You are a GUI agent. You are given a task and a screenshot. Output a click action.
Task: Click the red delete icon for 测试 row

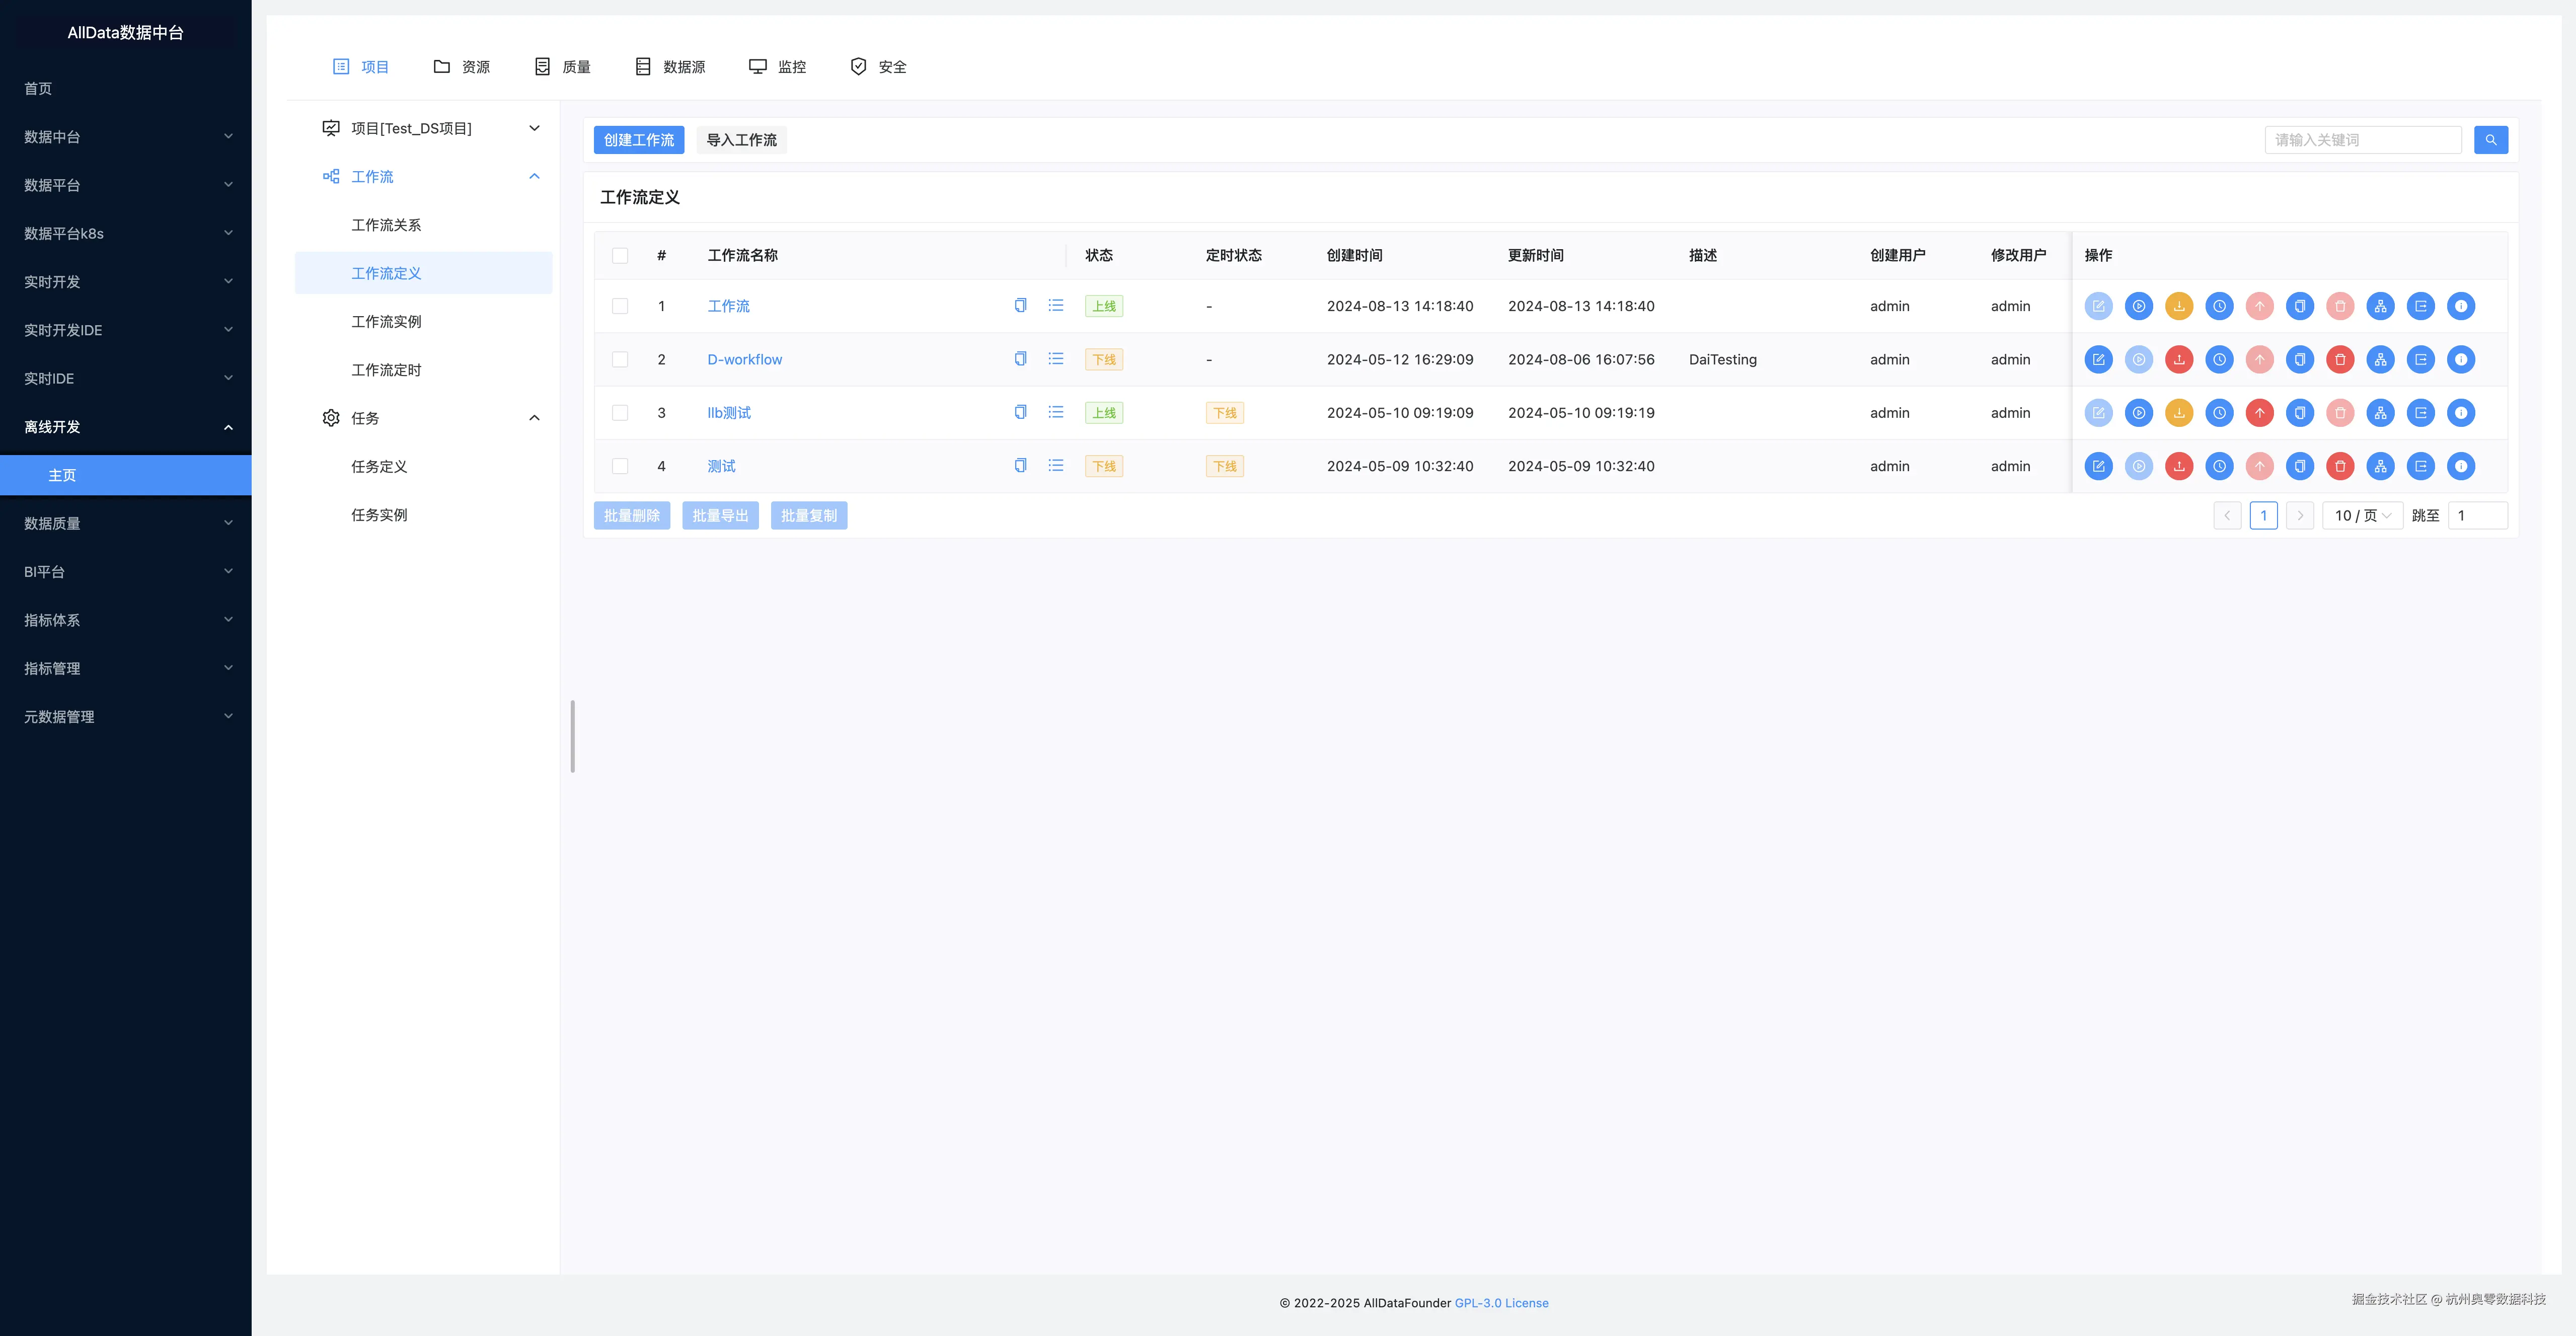tap(2340, 466)
